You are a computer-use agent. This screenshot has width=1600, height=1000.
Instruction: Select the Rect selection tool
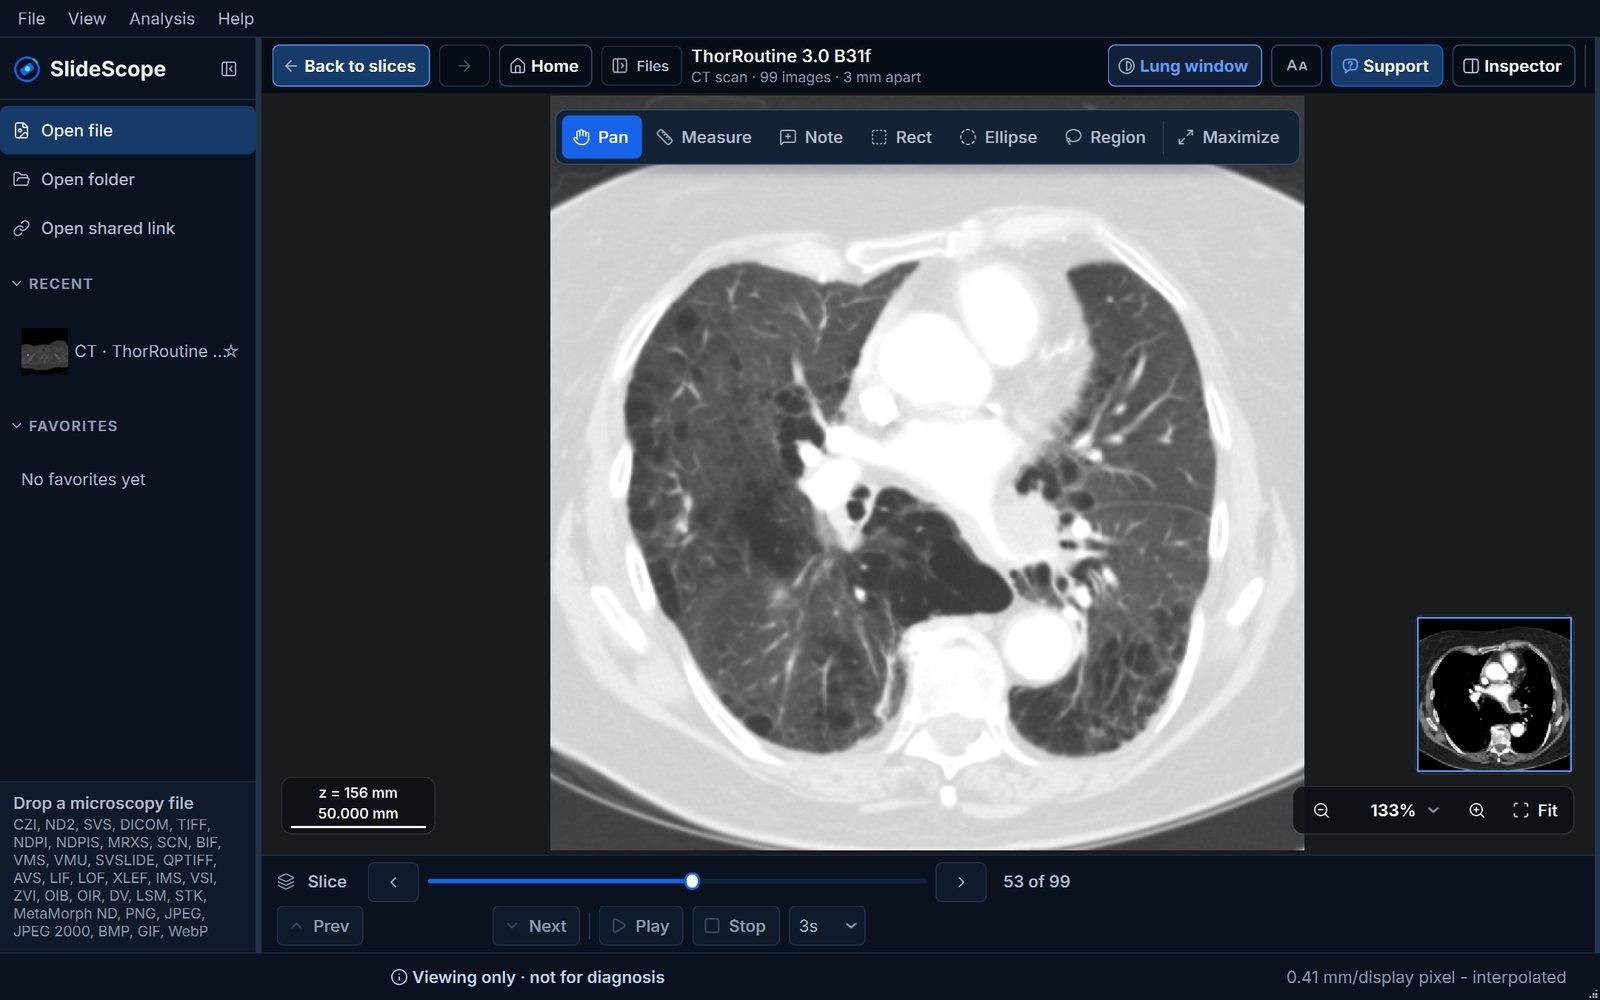pos(901,137)
